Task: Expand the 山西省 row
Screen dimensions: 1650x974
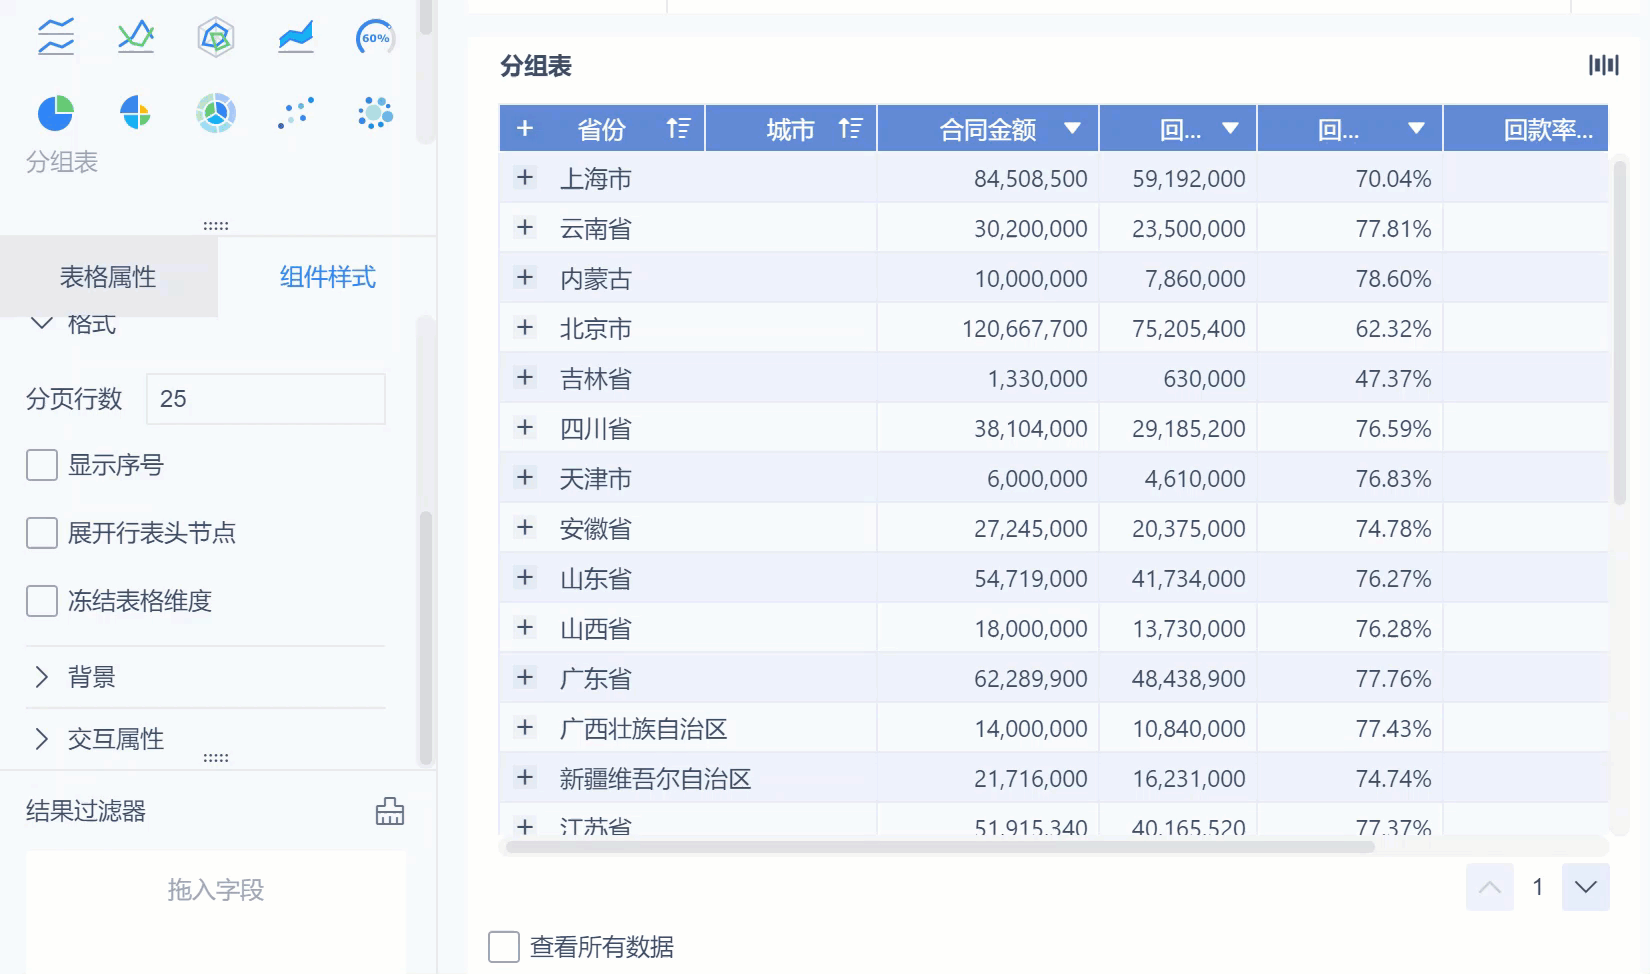Action: [x=525, y=627]
